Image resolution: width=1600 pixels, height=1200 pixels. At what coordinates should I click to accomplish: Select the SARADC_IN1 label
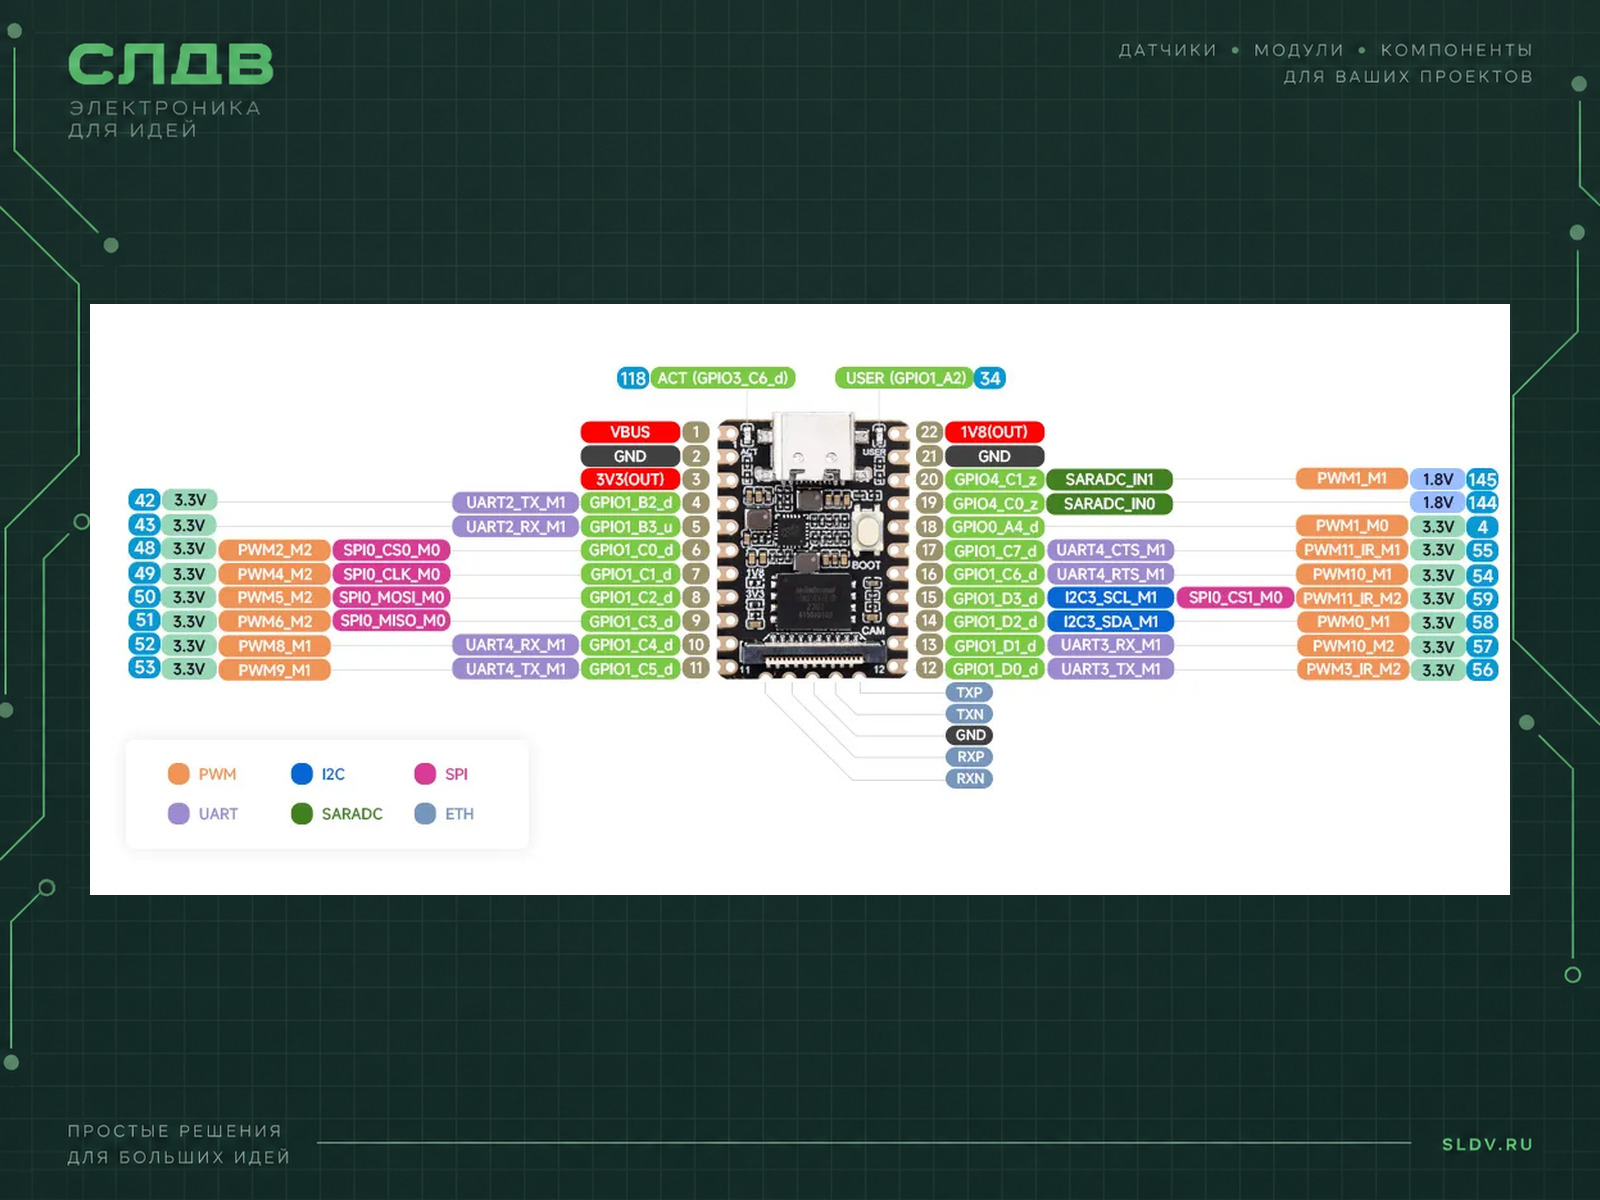coord(1109,479)
